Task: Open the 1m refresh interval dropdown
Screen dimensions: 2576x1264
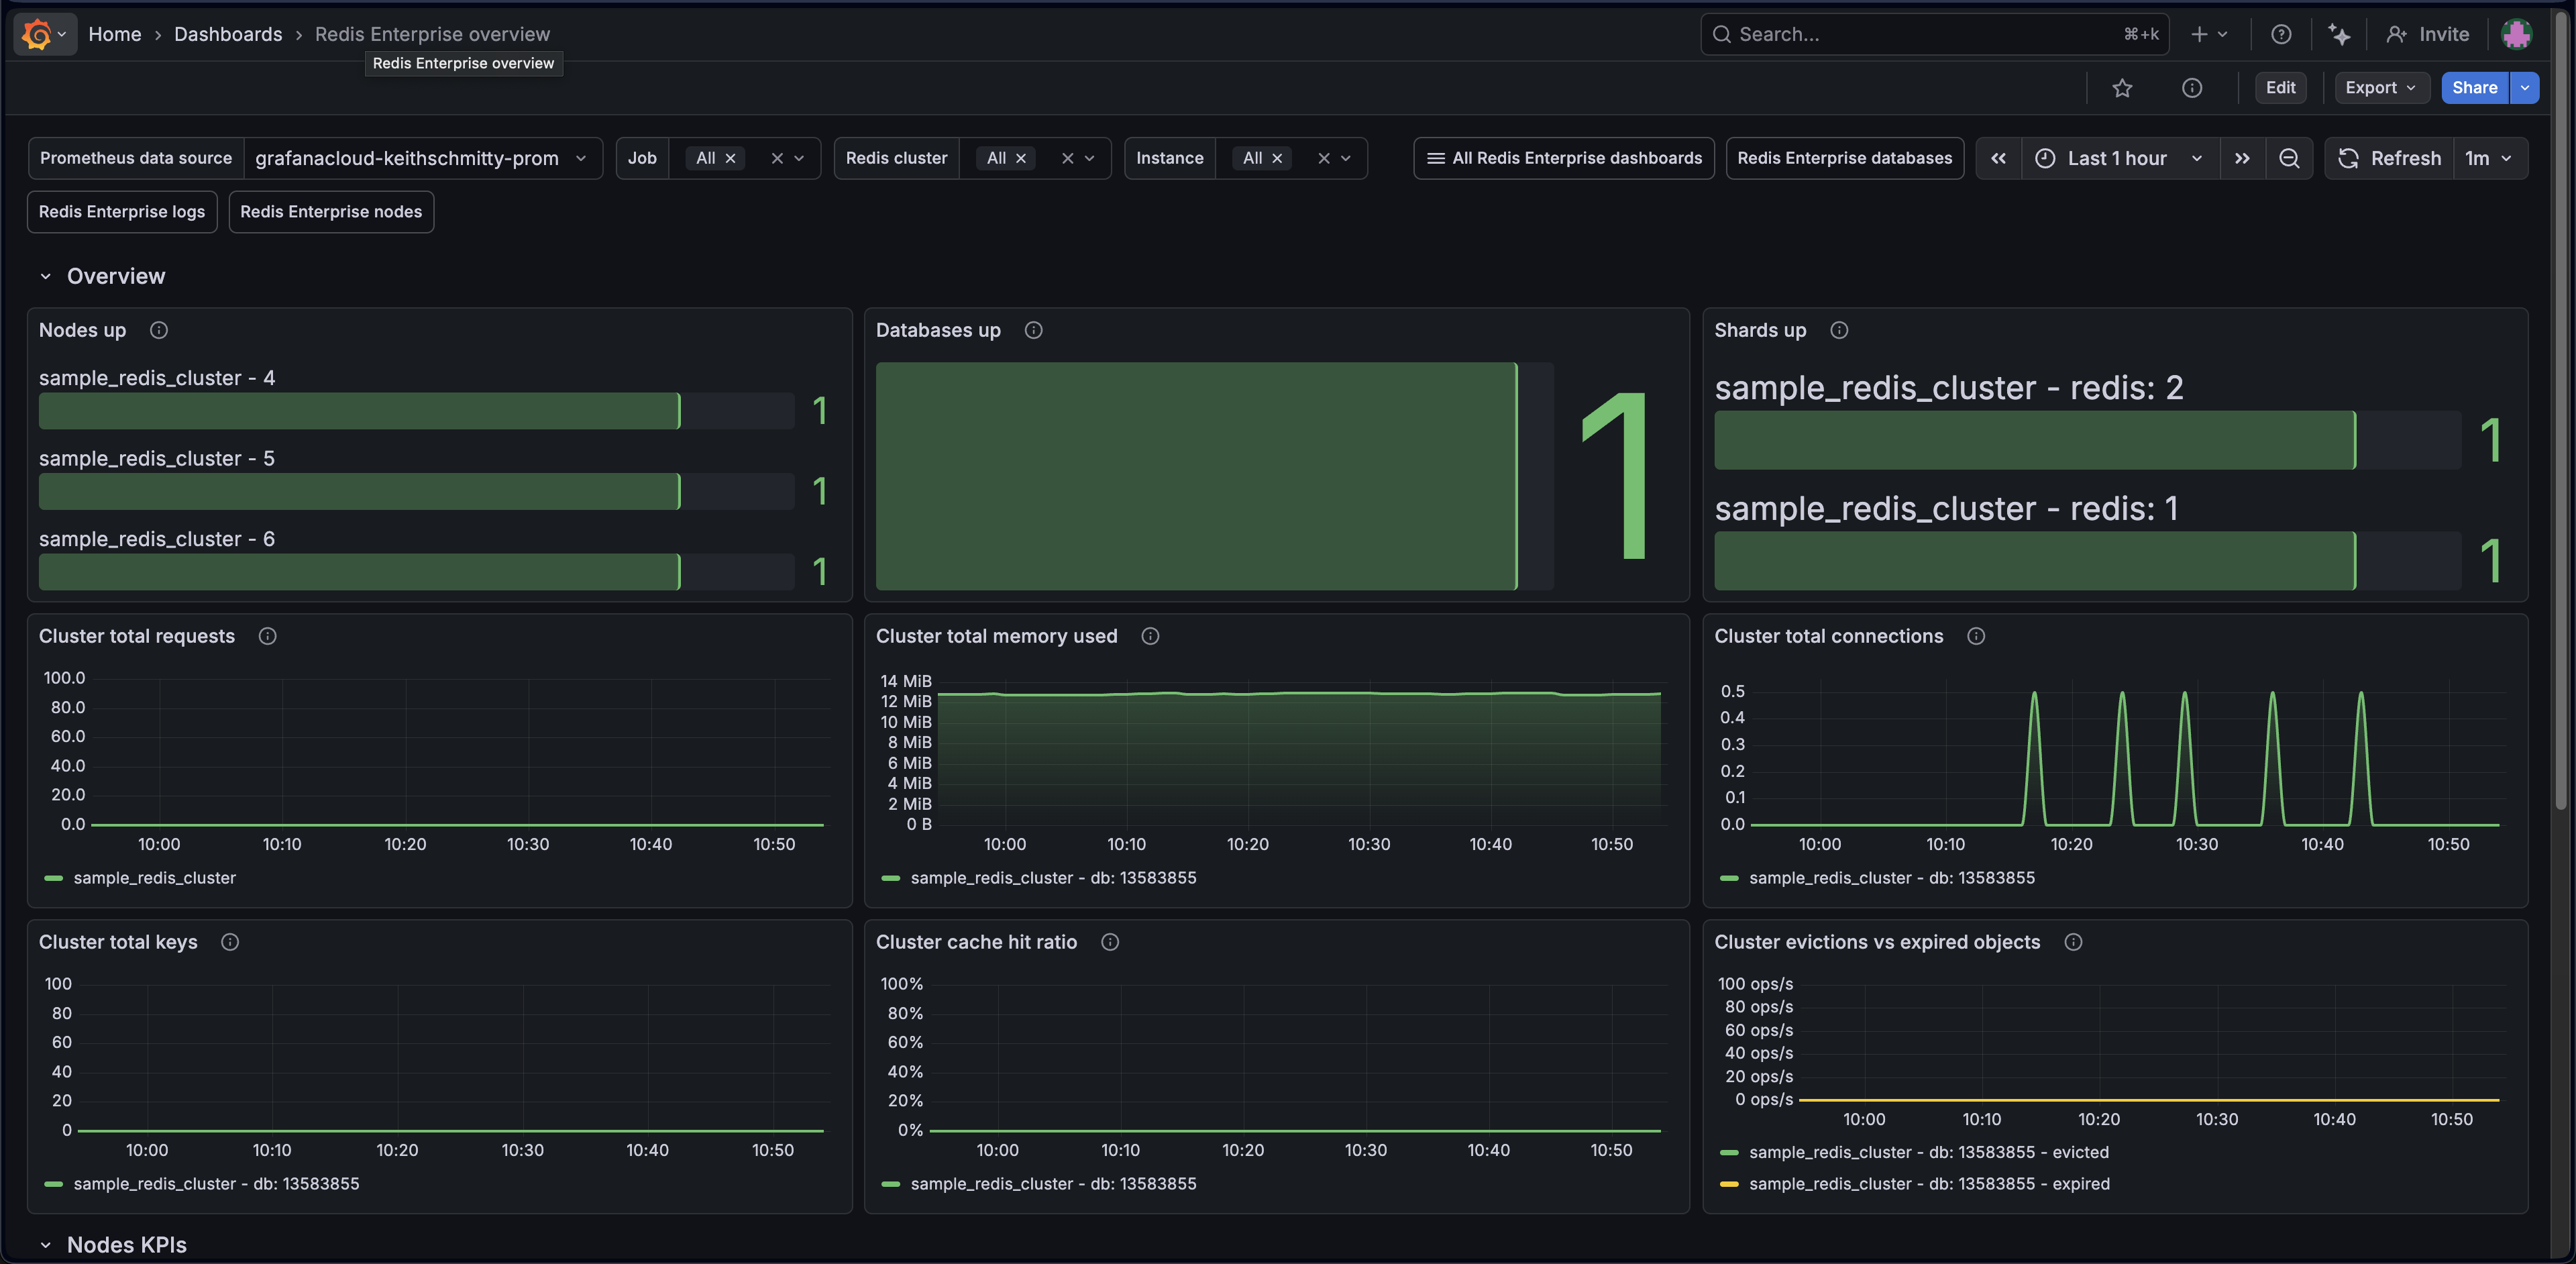Action: (2489, 158)
